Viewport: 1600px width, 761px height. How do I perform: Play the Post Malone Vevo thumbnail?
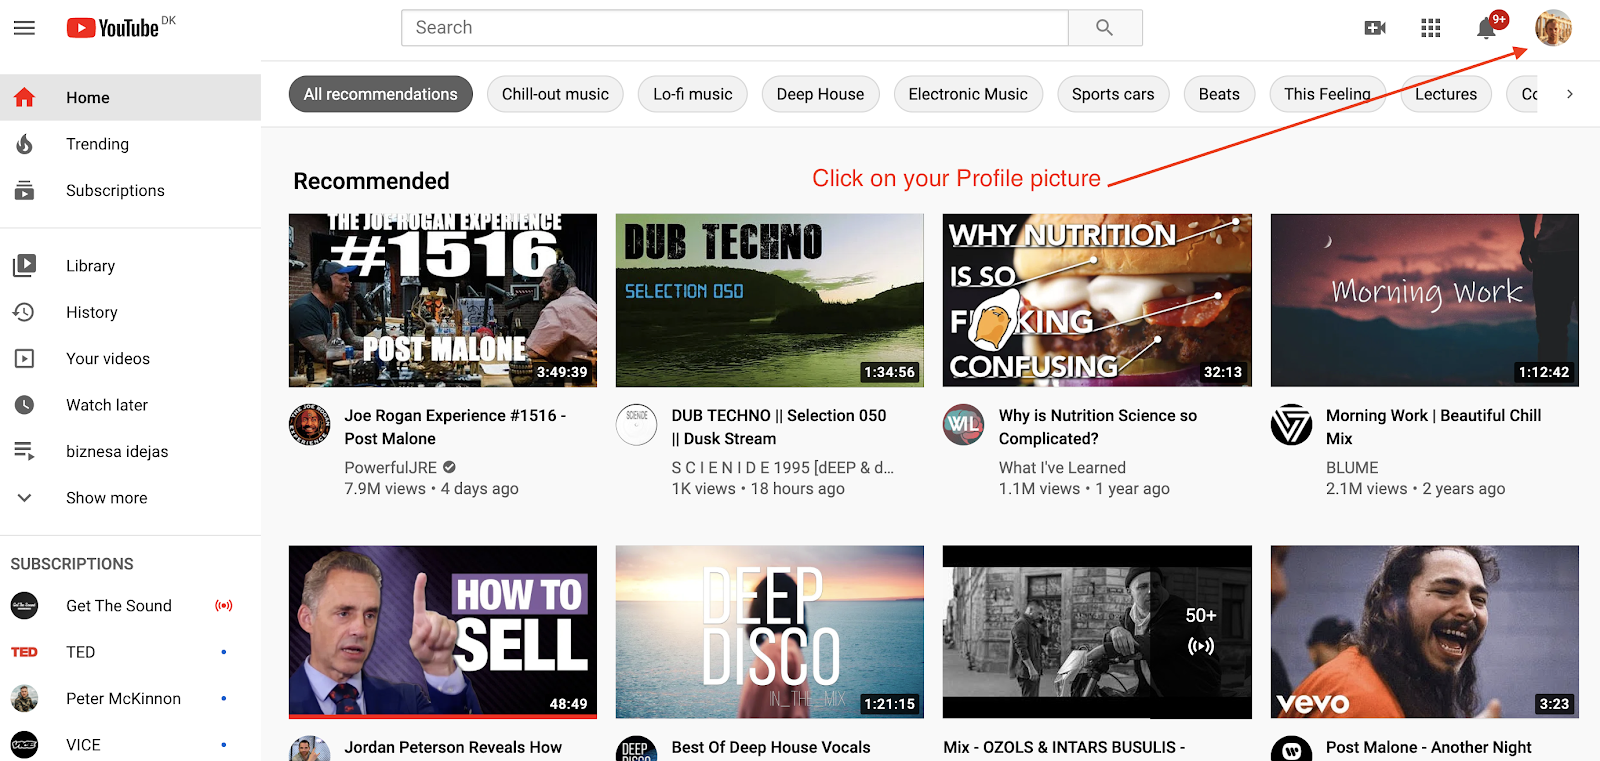click(1425, 632)
